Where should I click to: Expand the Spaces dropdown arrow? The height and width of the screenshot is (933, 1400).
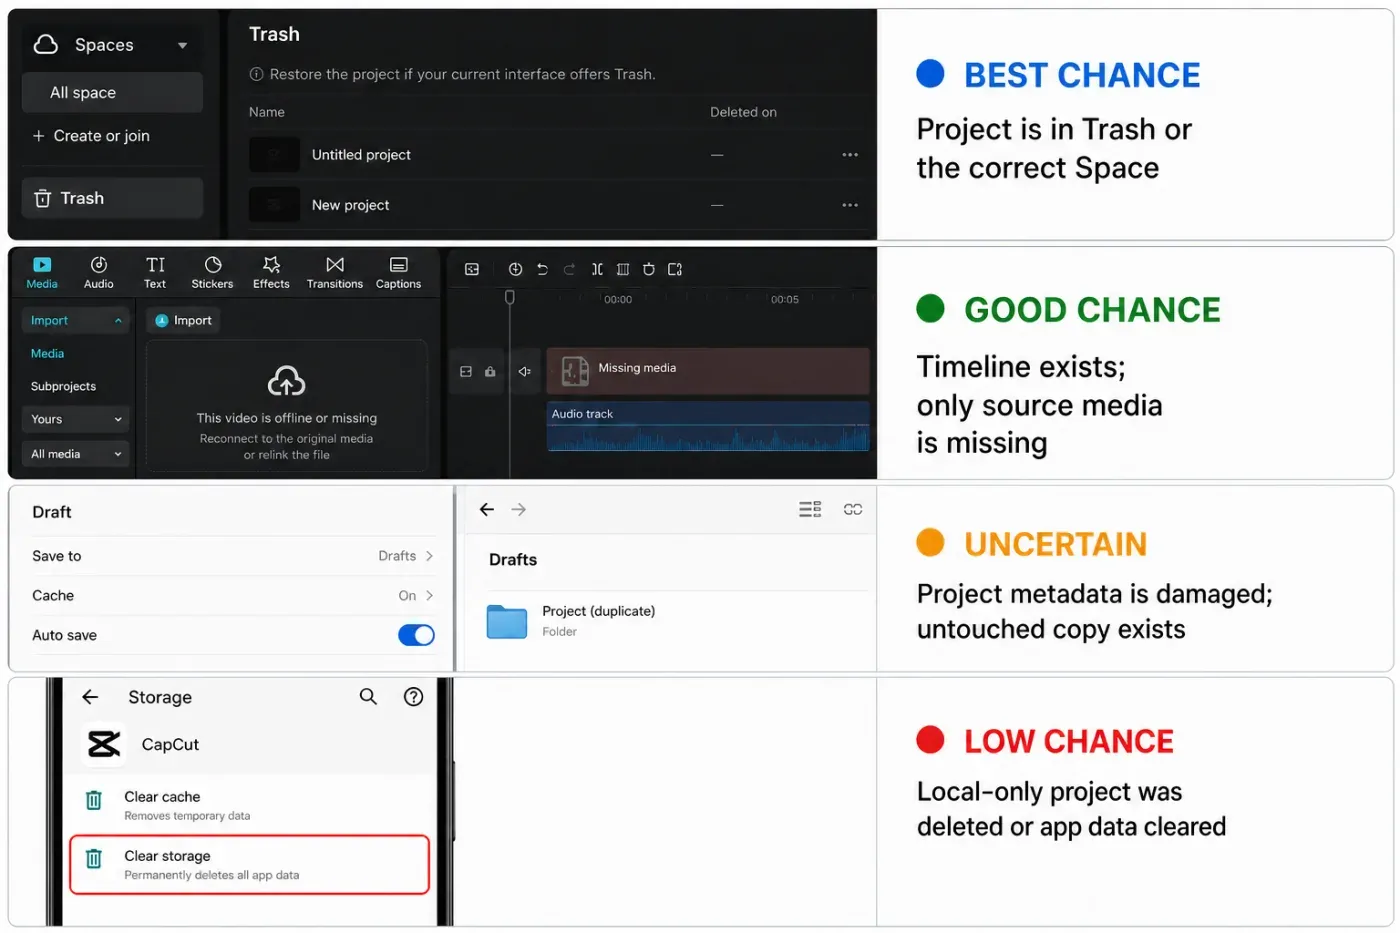182,45
